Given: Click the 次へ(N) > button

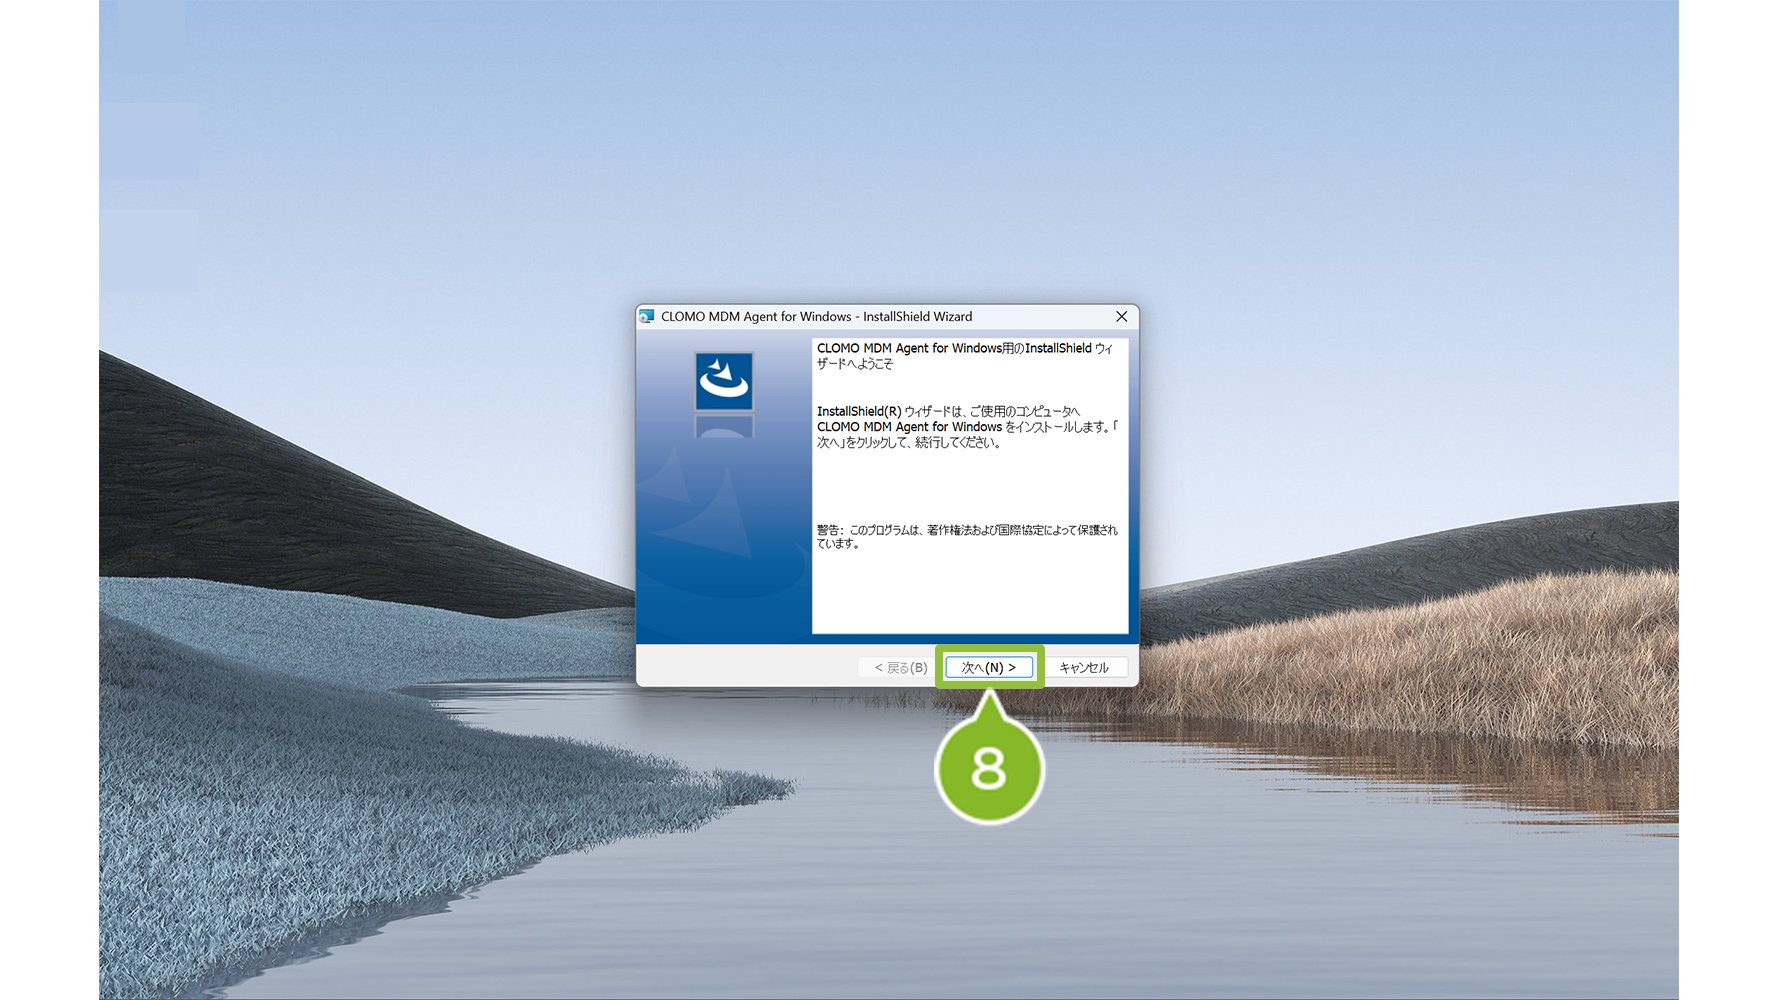Looking at the screenshot, I should pyautogui.click(x=989, y=667).
